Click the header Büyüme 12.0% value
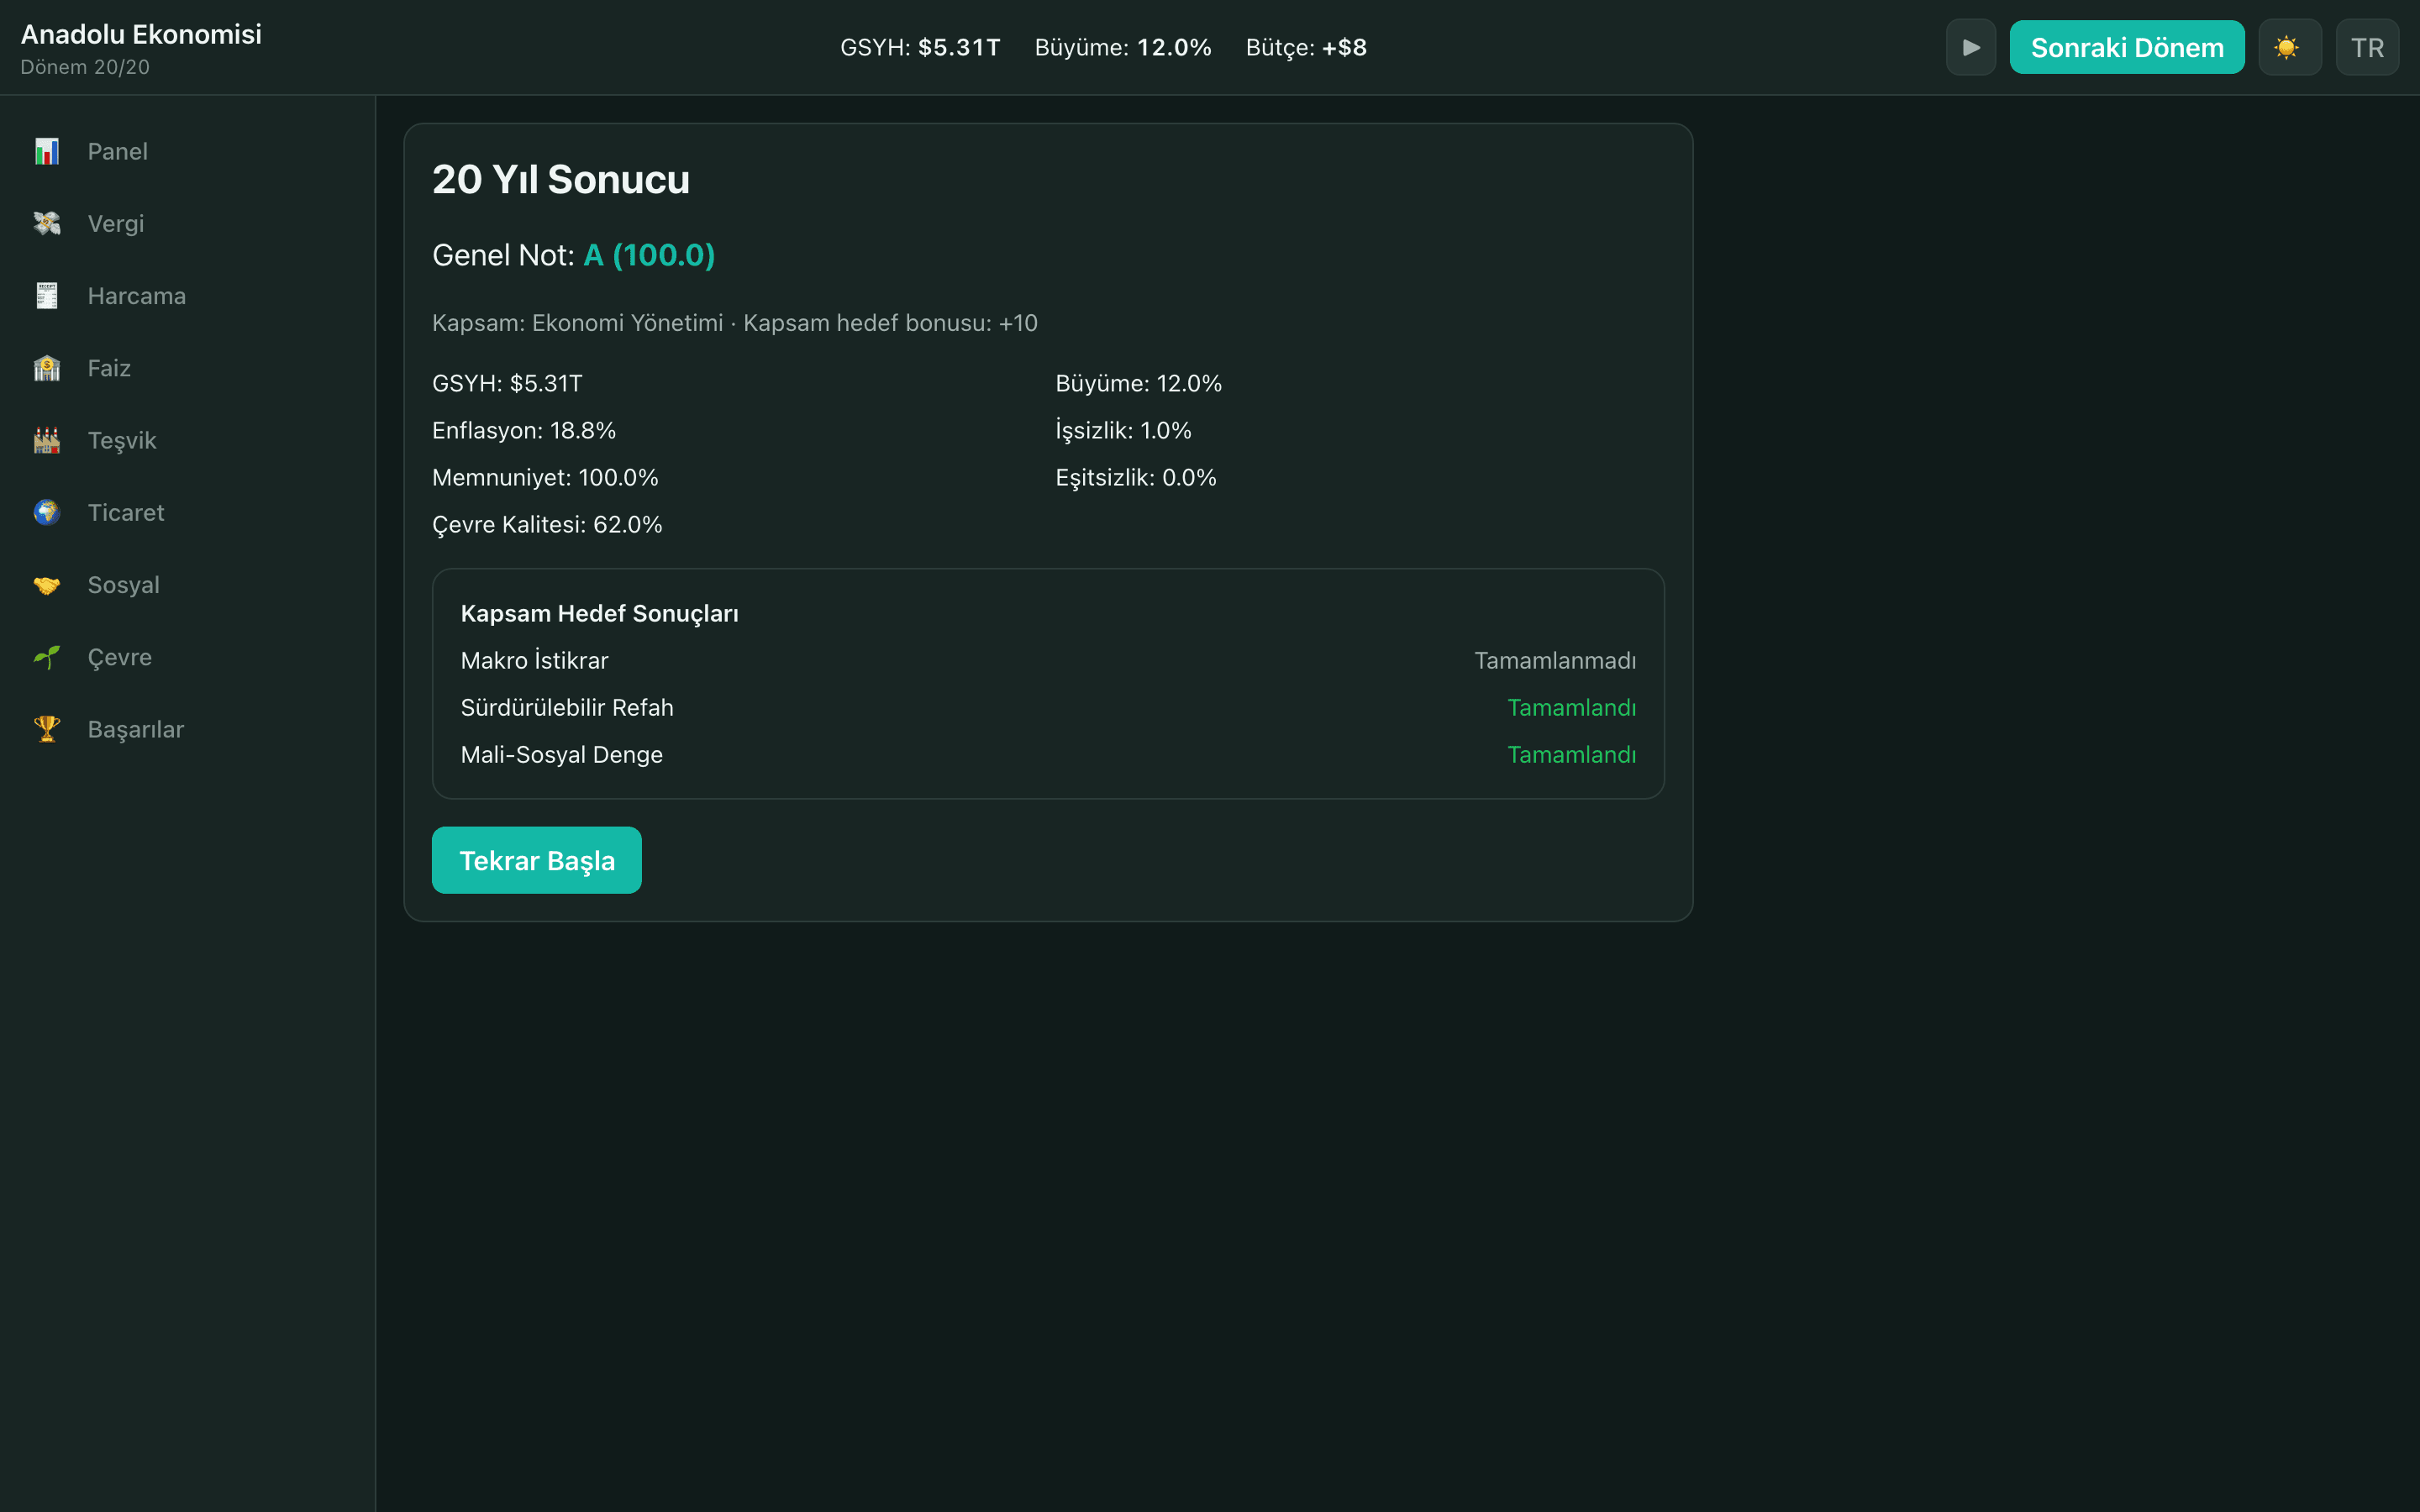The image size is (2420, 1512). coord(1123,47)
